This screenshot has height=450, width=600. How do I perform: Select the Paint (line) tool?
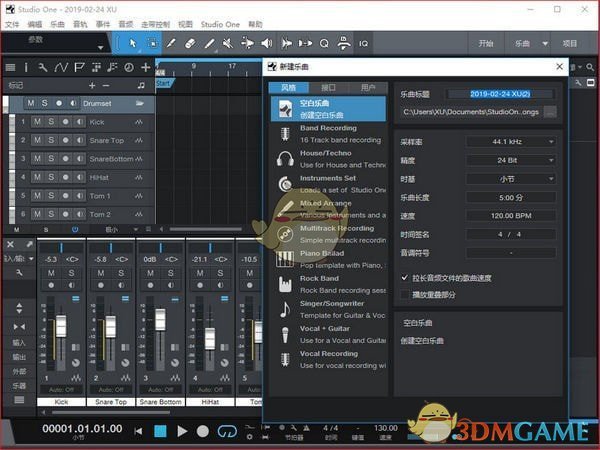pyautogui.click(x=209, y=43)
